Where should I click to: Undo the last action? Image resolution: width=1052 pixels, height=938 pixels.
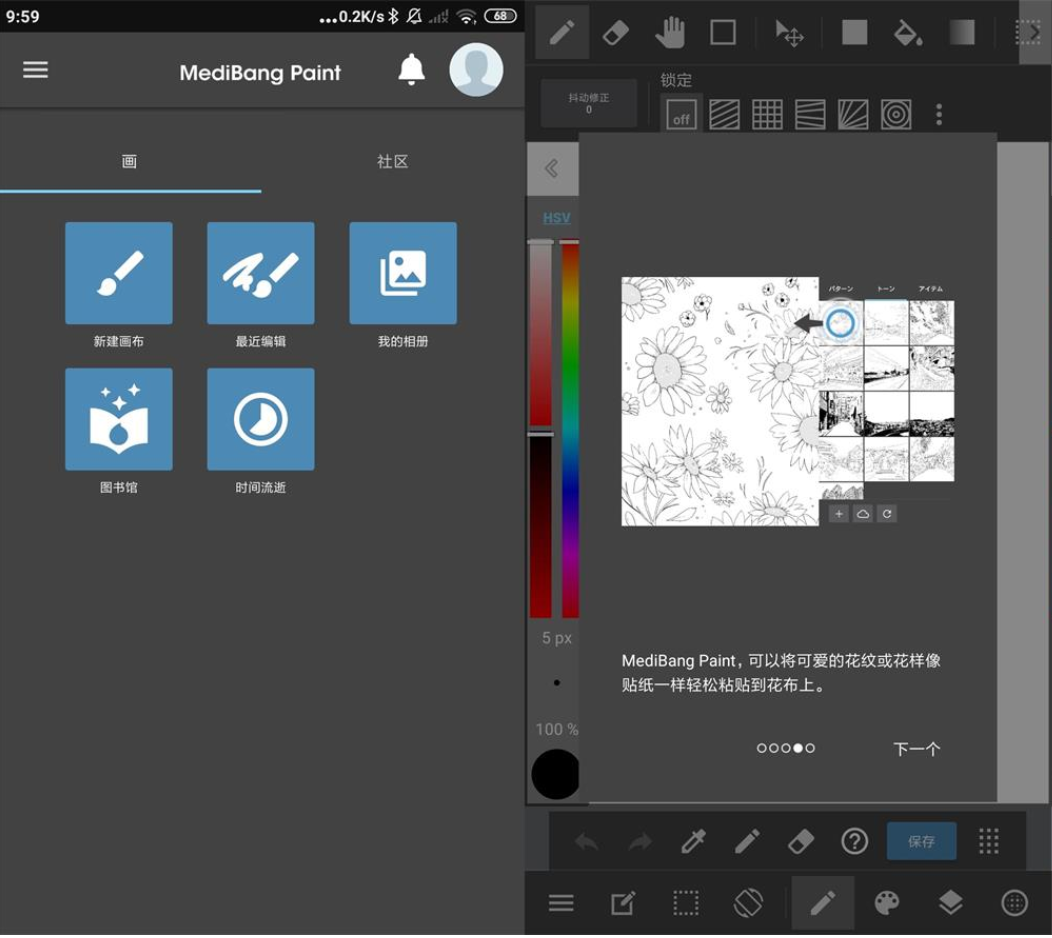[586, 841]
